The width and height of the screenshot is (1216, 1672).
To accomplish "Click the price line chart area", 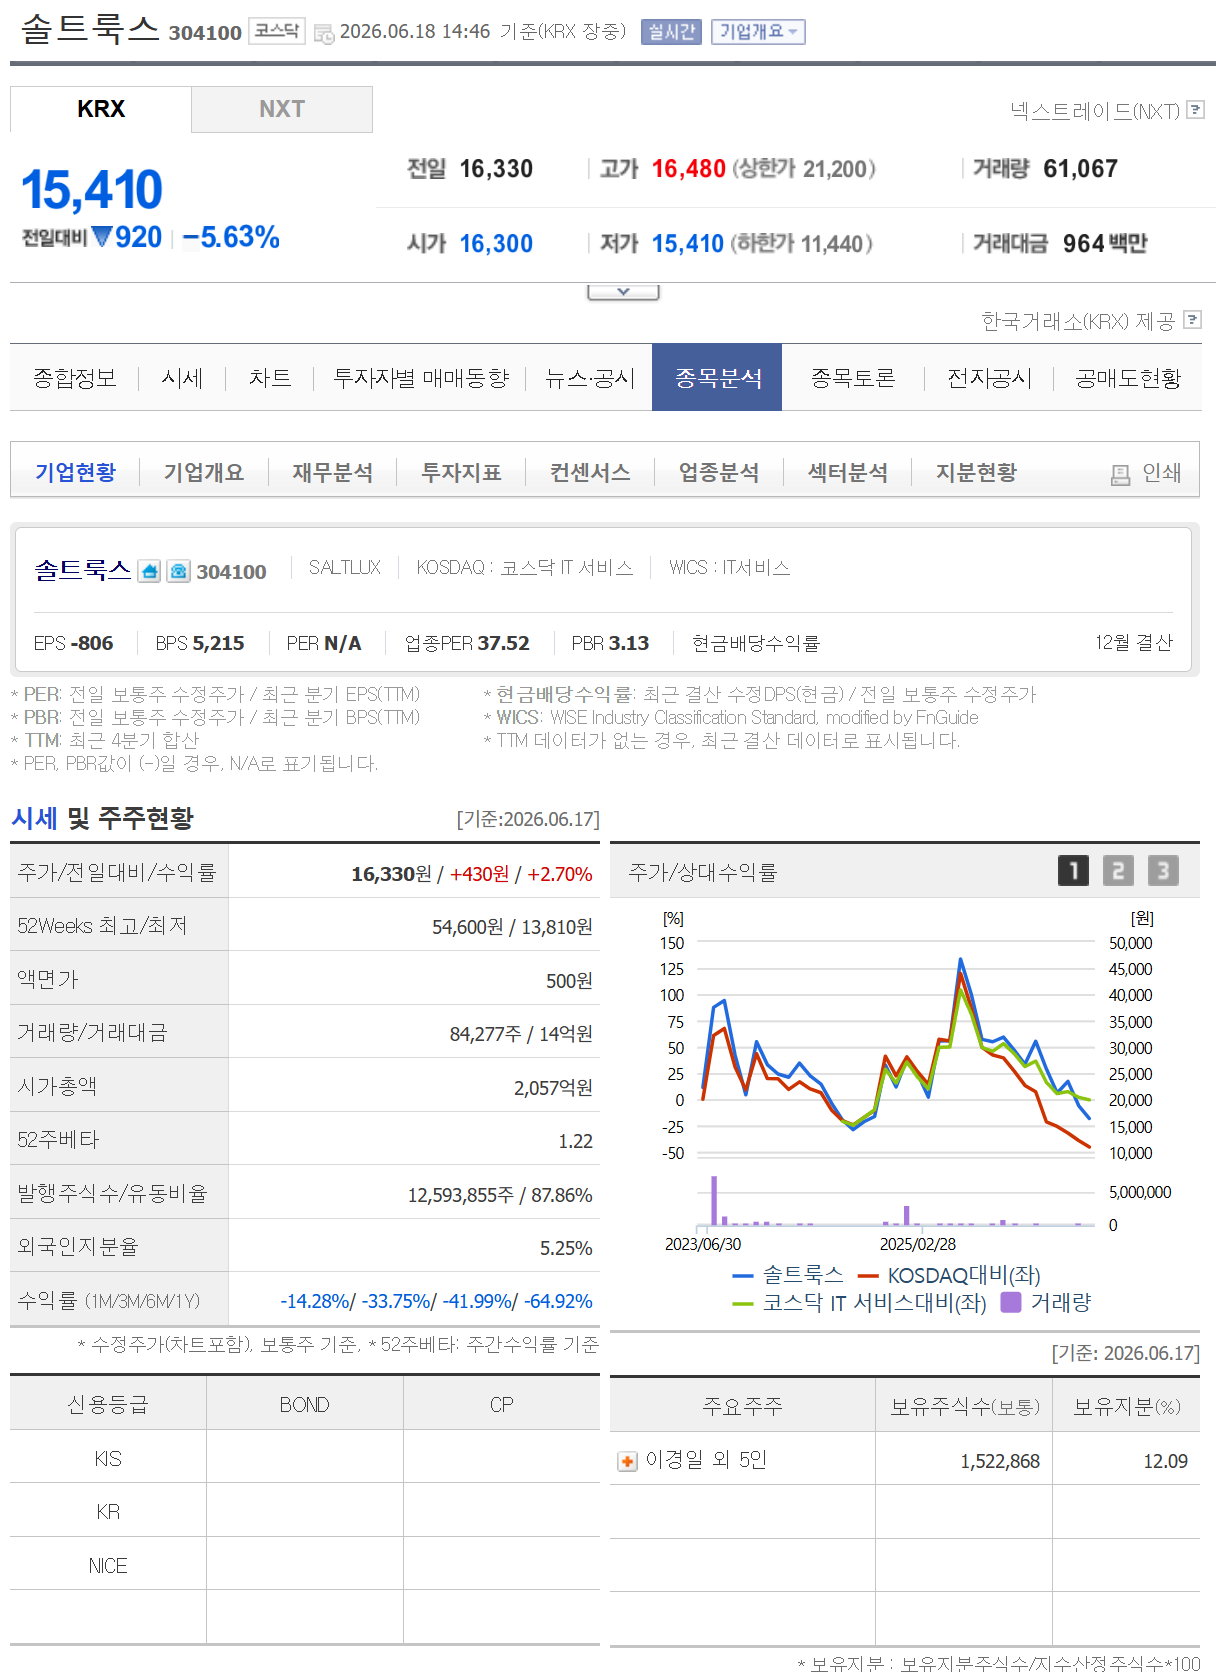I will [x=896, y=1047].
